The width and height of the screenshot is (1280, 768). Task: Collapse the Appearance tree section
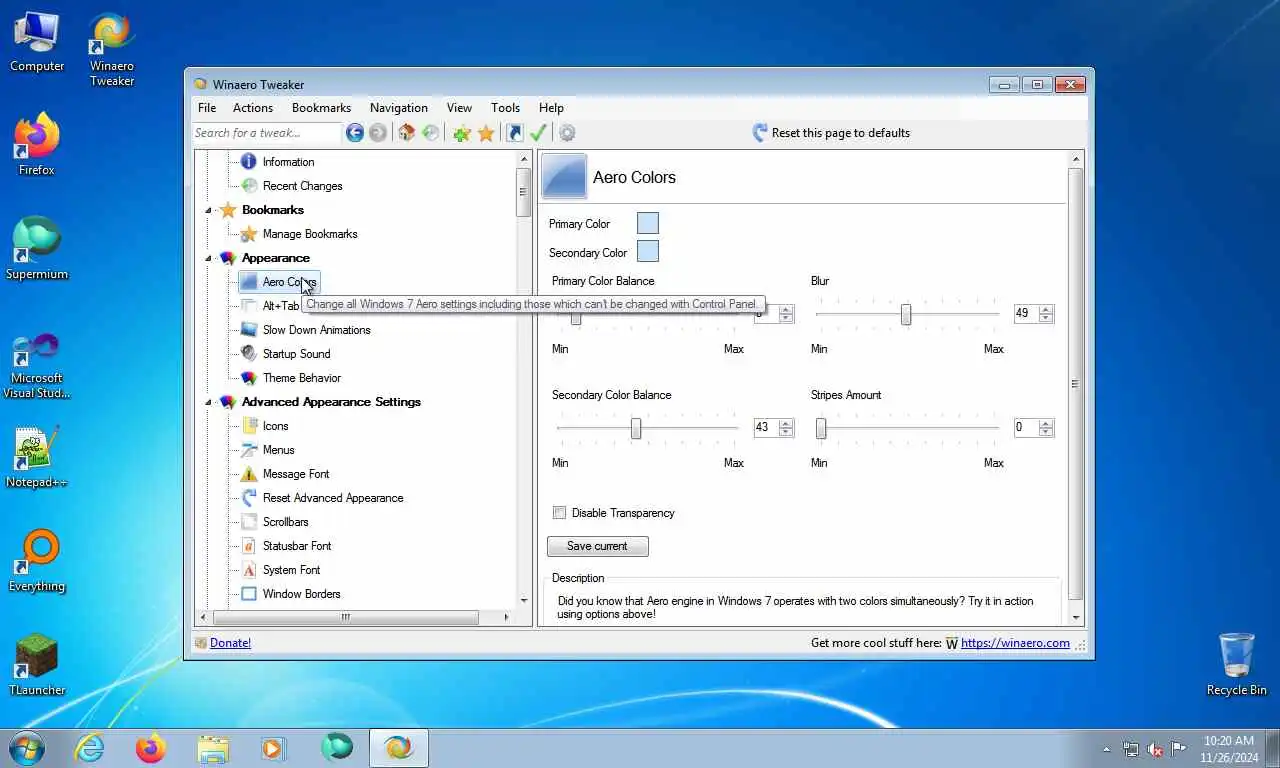point(209,258)
